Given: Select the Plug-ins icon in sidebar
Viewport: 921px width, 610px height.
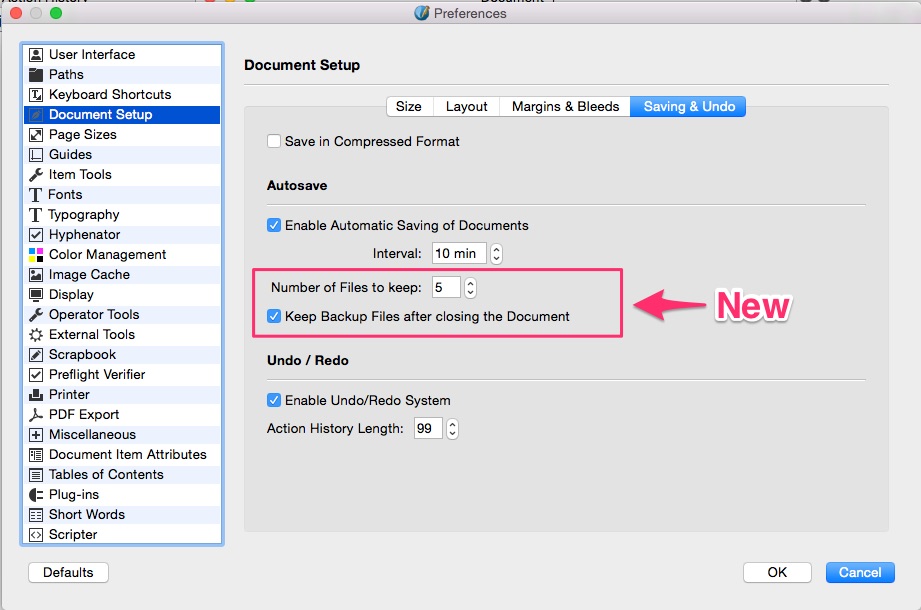Looking at the screenshot, I should [x=36, y=495].
